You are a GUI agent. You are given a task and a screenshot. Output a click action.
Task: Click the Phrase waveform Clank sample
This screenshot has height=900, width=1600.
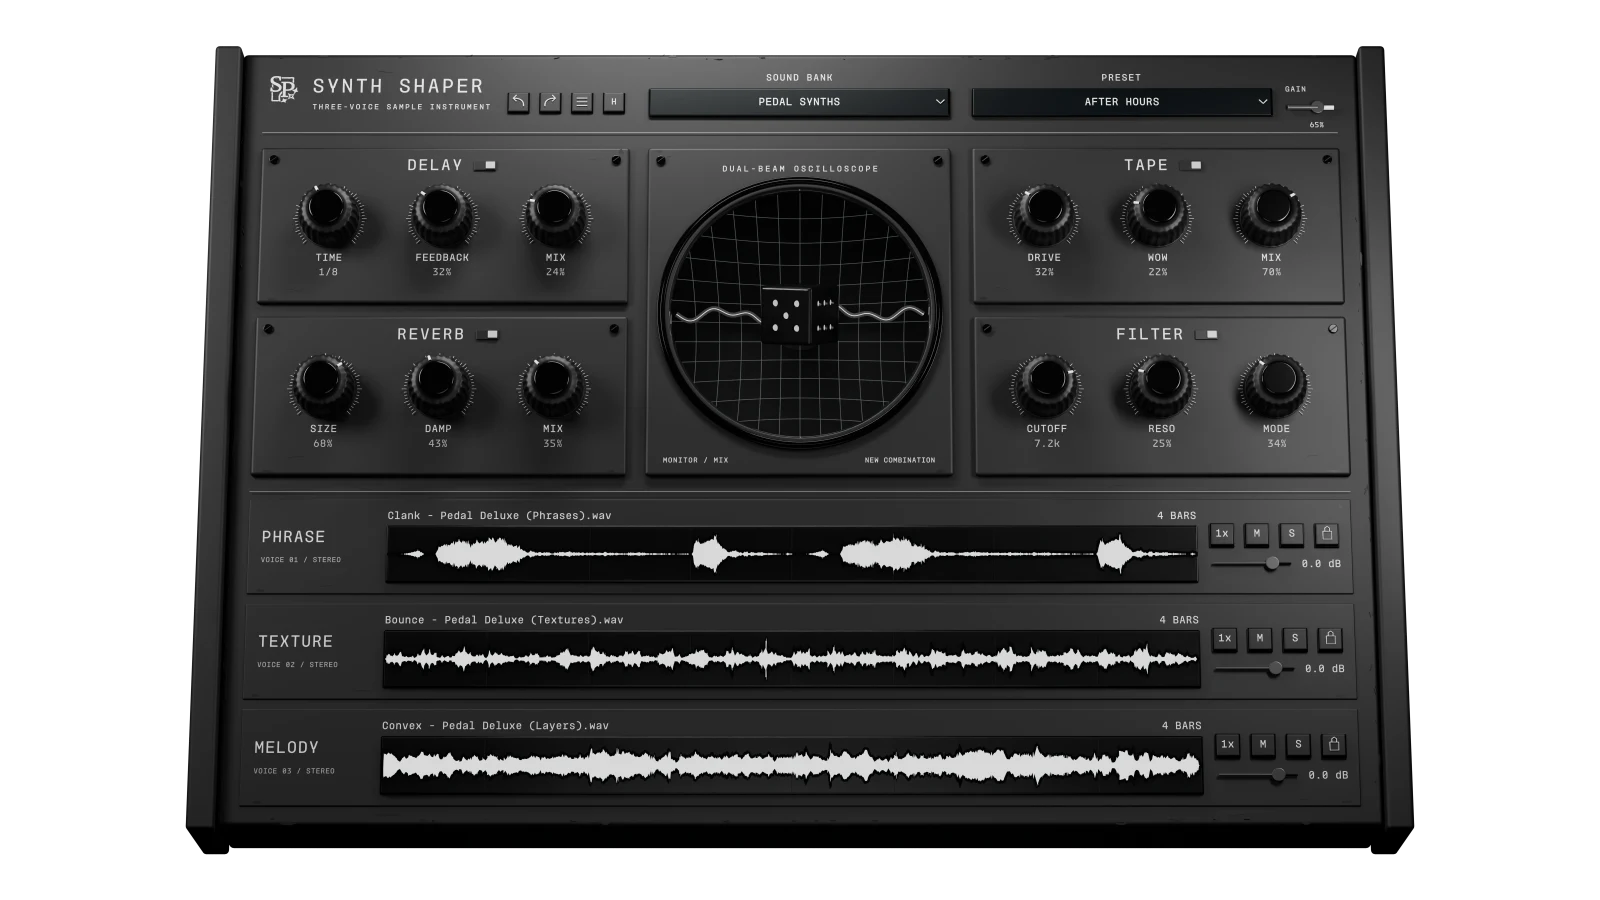tap(792, 554)
